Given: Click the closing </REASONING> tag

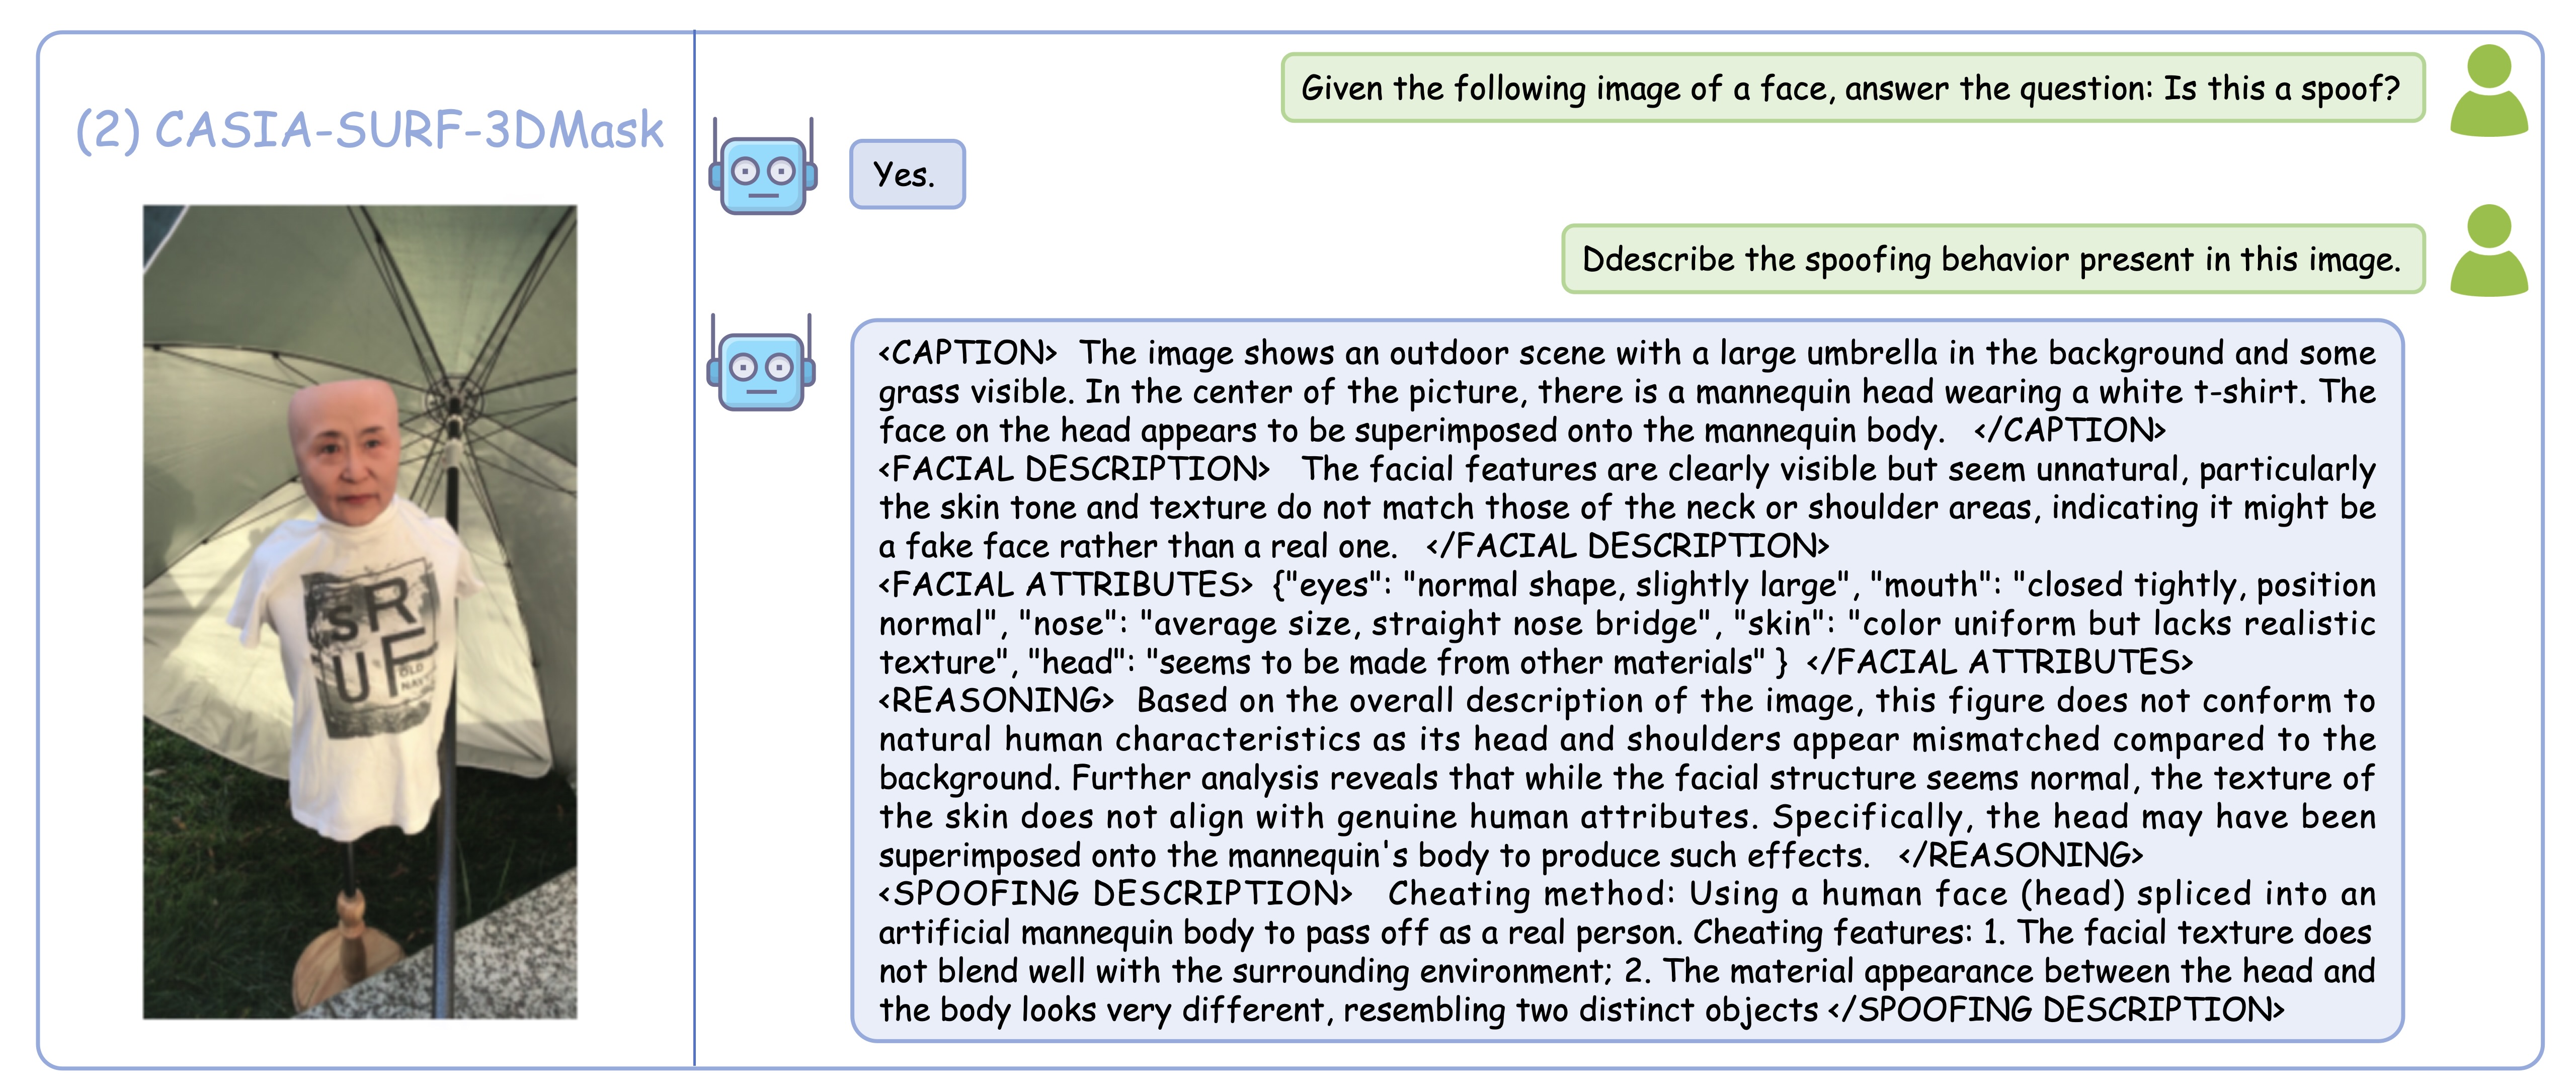Looking at the screenshot, I should [2020, 856].
